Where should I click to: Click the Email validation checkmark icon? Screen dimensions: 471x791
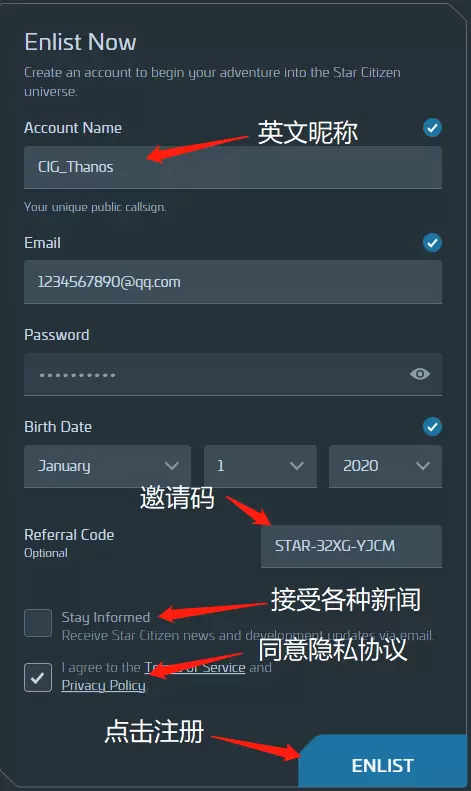[x=432, y=243]
